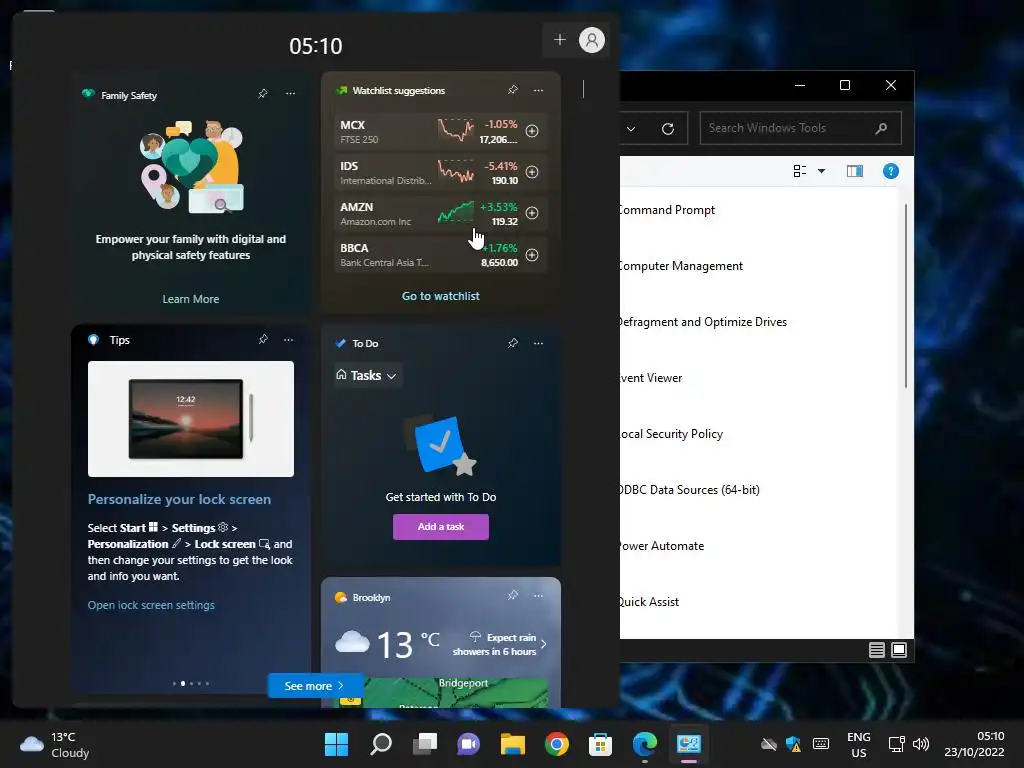
Task: Switch to details view in status bar
Action: click(876, 650)
